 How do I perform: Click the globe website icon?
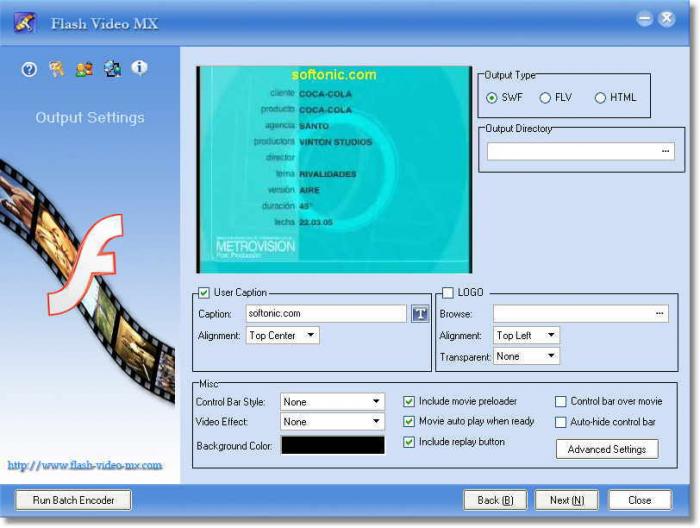tap(112, 69)
